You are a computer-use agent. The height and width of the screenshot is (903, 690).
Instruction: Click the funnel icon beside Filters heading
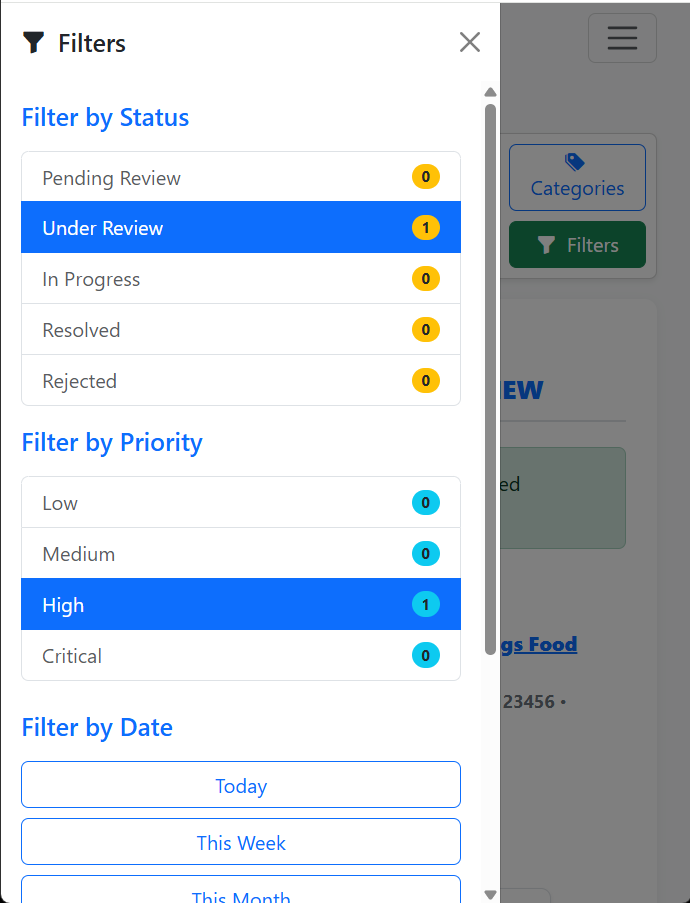click(x=34, y=43)
